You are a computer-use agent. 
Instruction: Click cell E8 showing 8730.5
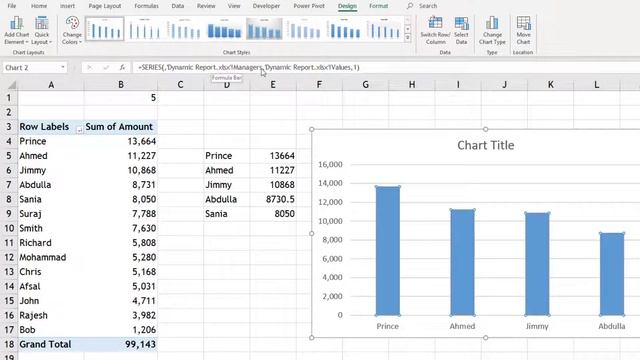pyautogui.click(x=273, y=199)
